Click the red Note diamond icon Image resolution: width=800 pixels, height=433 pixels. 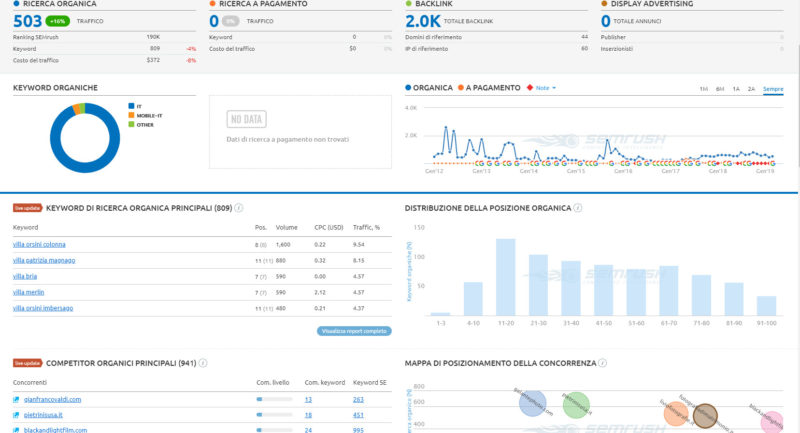click(x=530, y=88)
